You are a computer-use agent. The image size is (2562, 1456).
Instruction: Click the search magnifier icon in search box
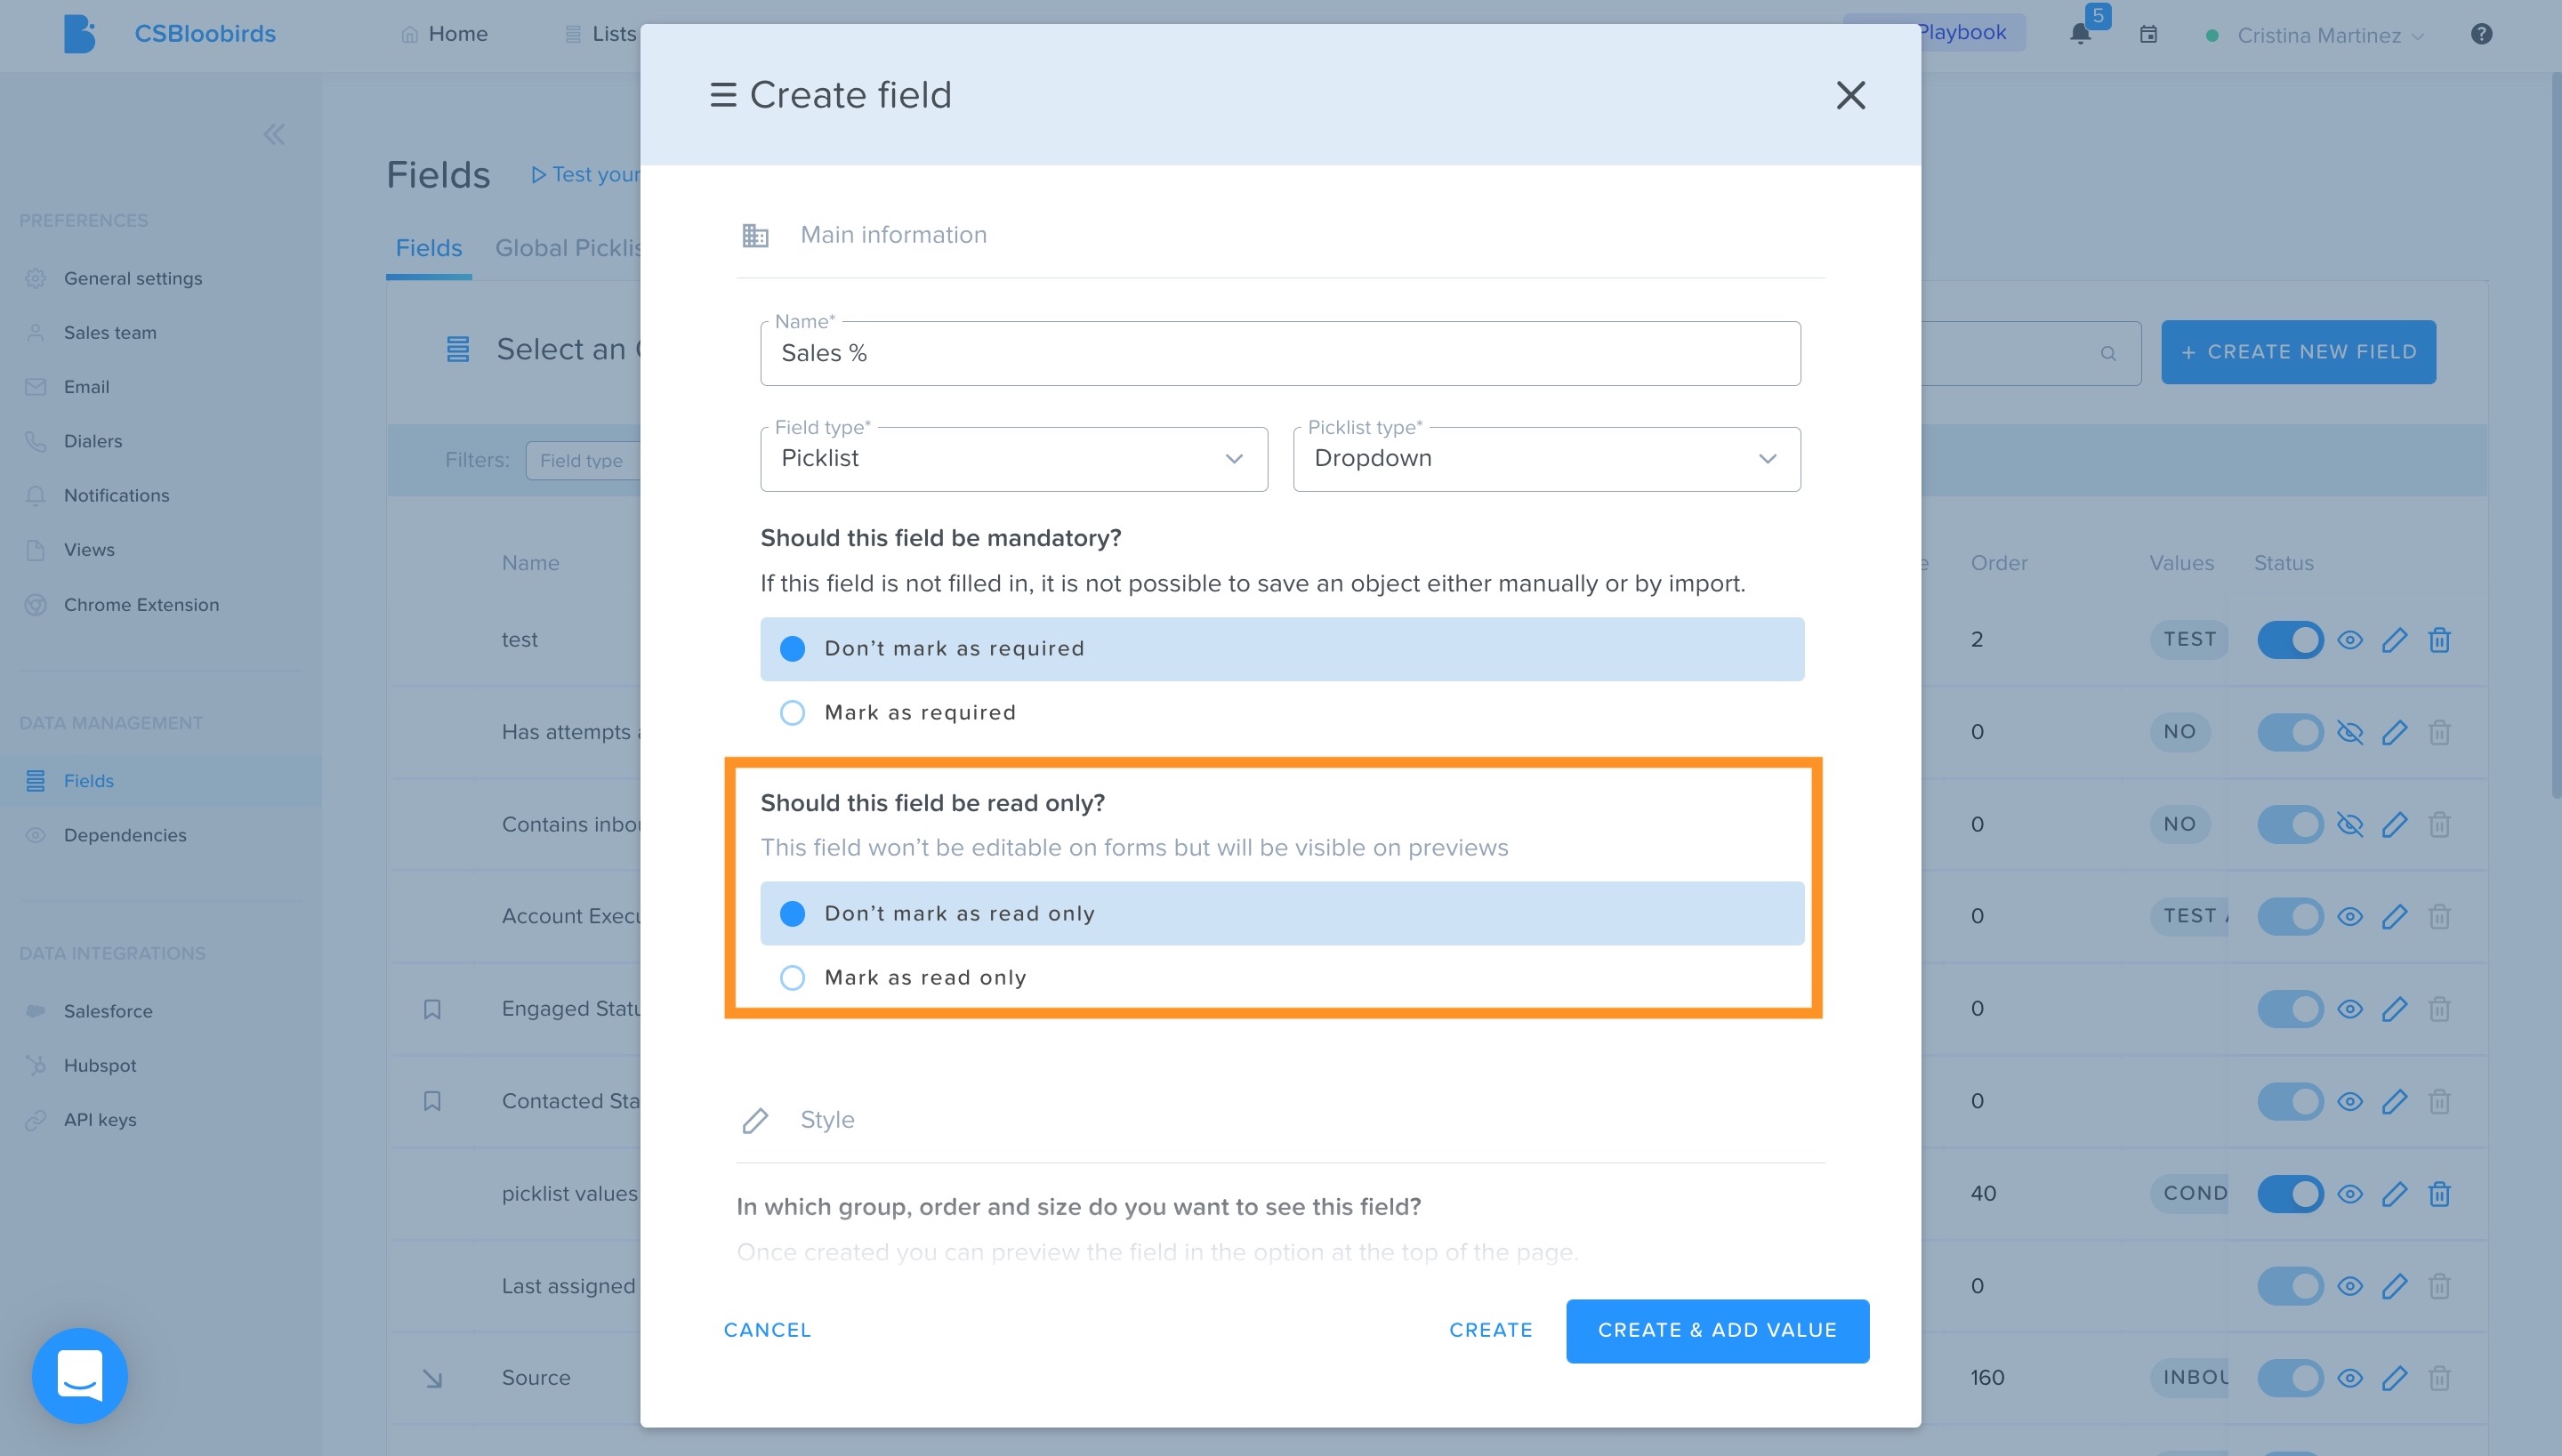coord(2108,353)
